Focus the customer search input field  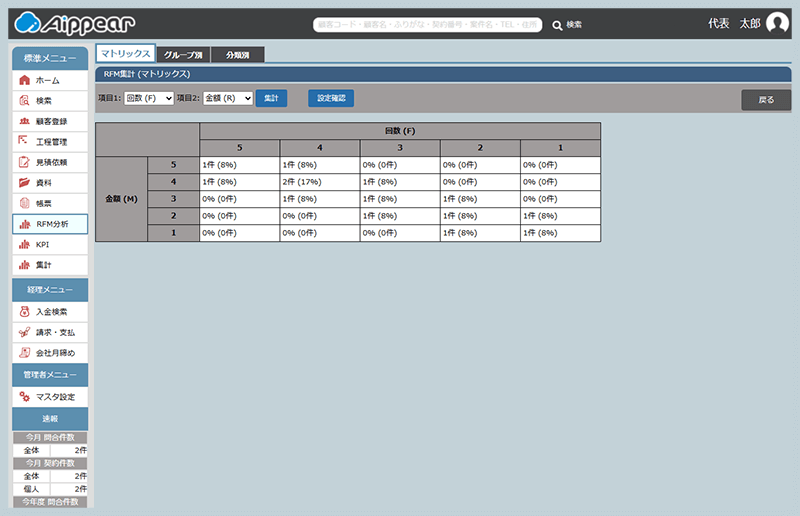(429, 24)
